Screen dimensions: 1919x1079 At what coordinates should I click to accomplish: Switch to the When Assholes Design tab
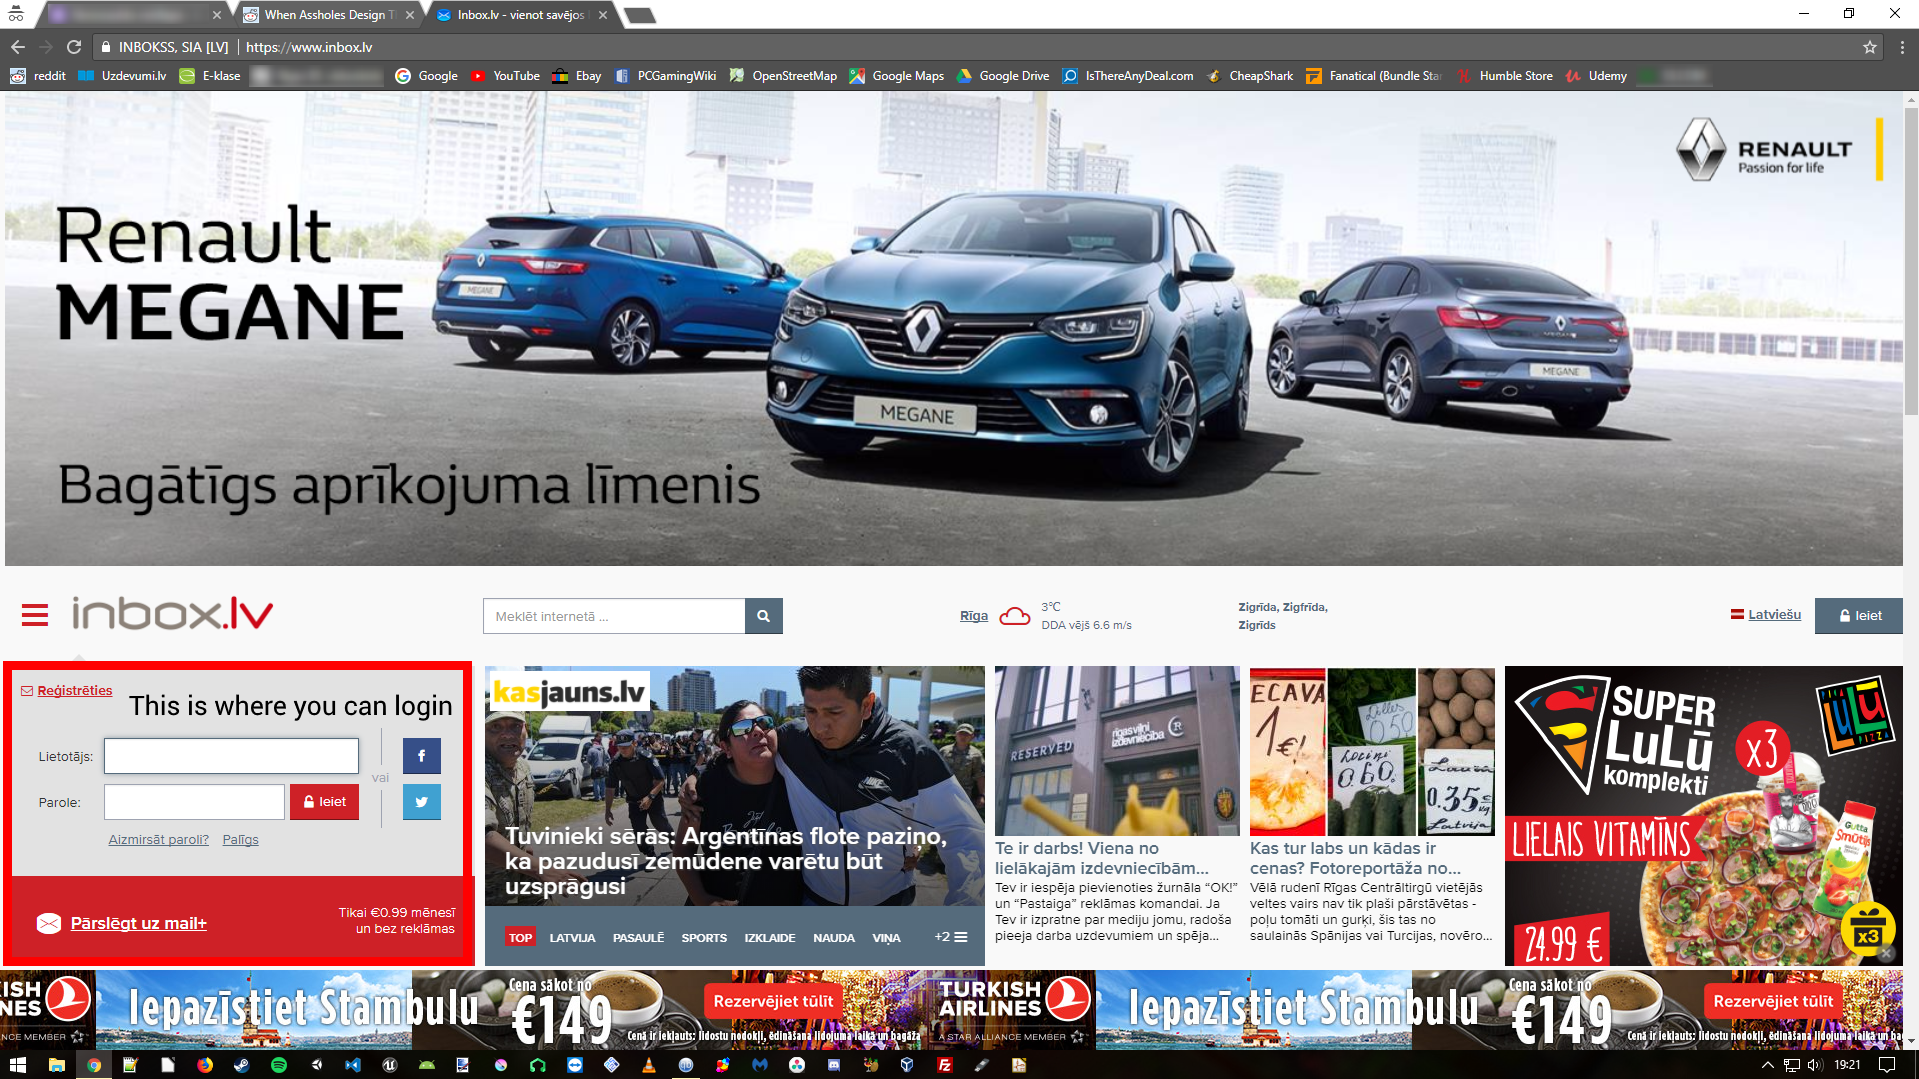pos(329,15)
